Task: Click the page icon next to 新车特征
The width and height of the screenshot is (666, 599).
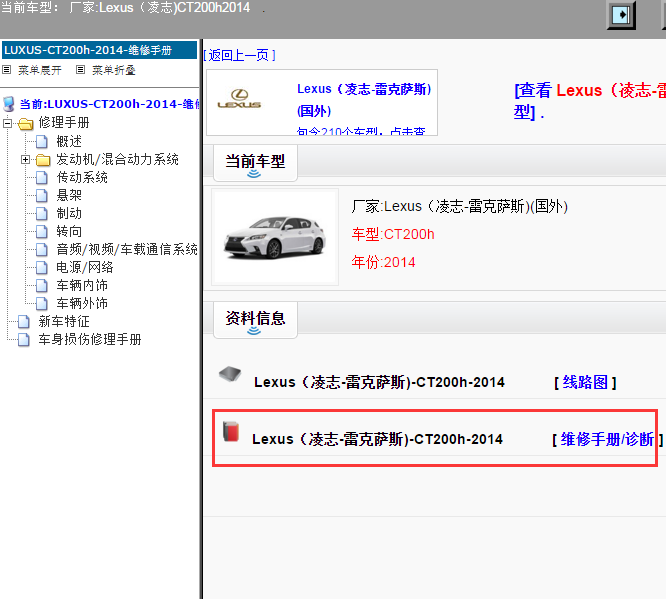Action: coord(24,322)
